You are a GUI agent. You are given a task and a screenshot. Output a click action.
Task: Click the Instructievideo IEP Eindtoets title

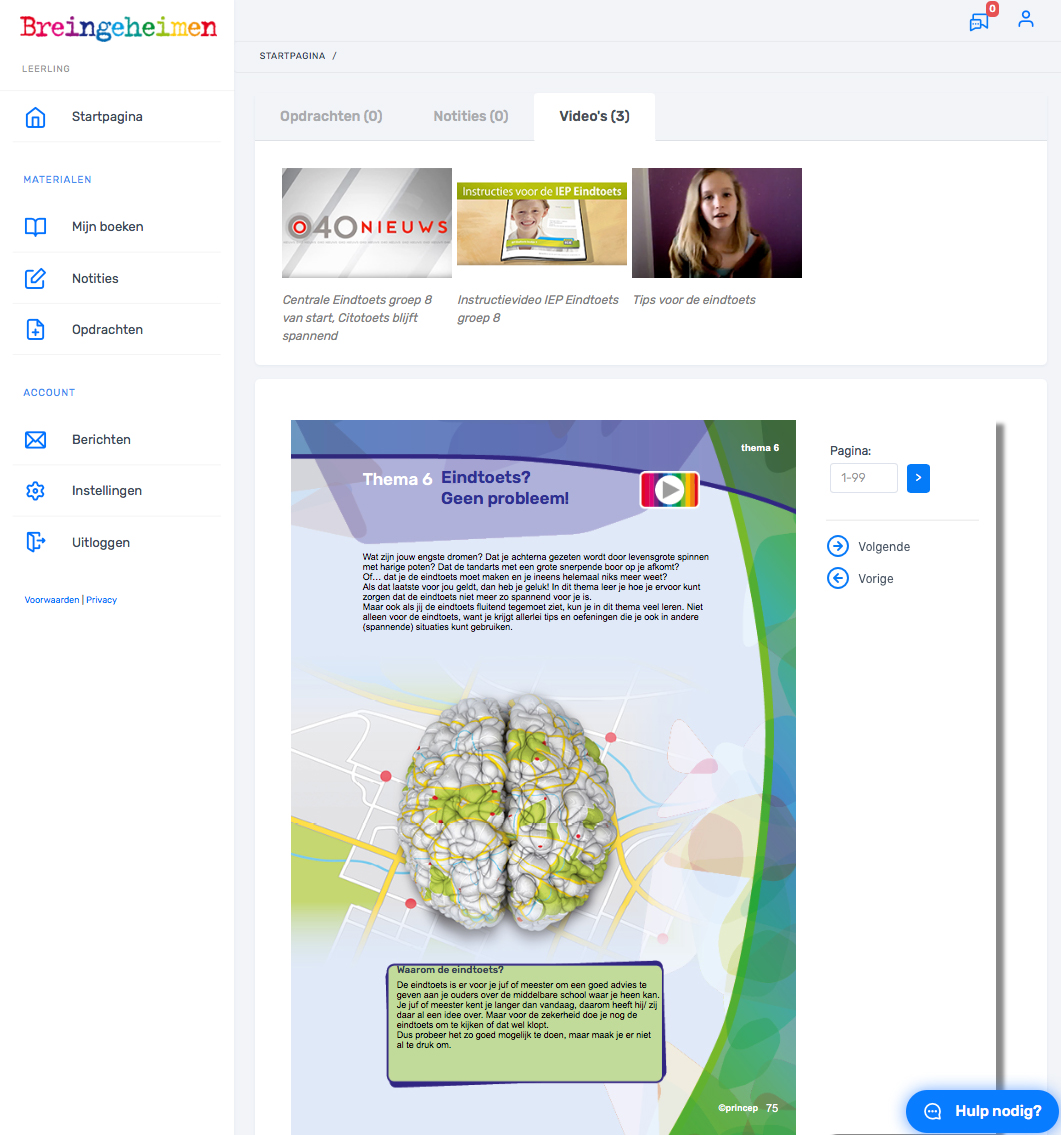click(x=538, y=309)
